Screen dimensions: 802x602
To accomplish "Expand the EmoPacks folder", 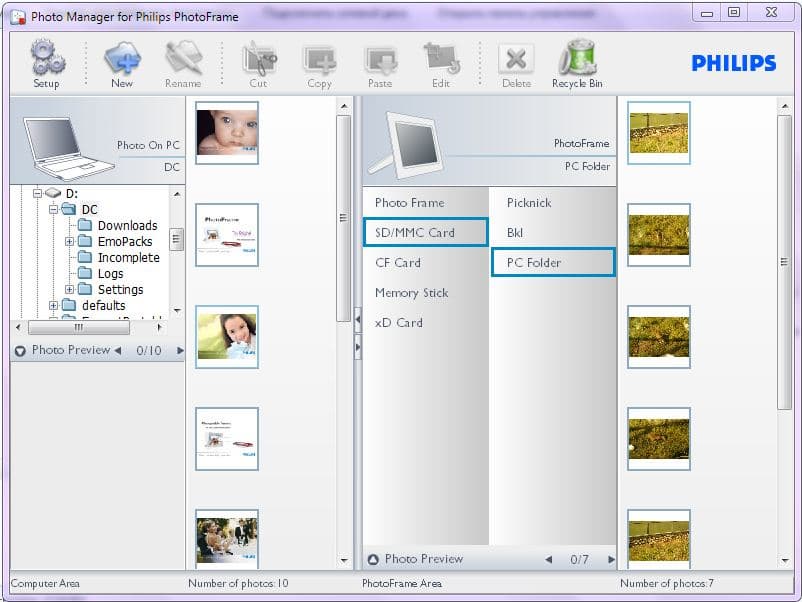I will 70,241.
